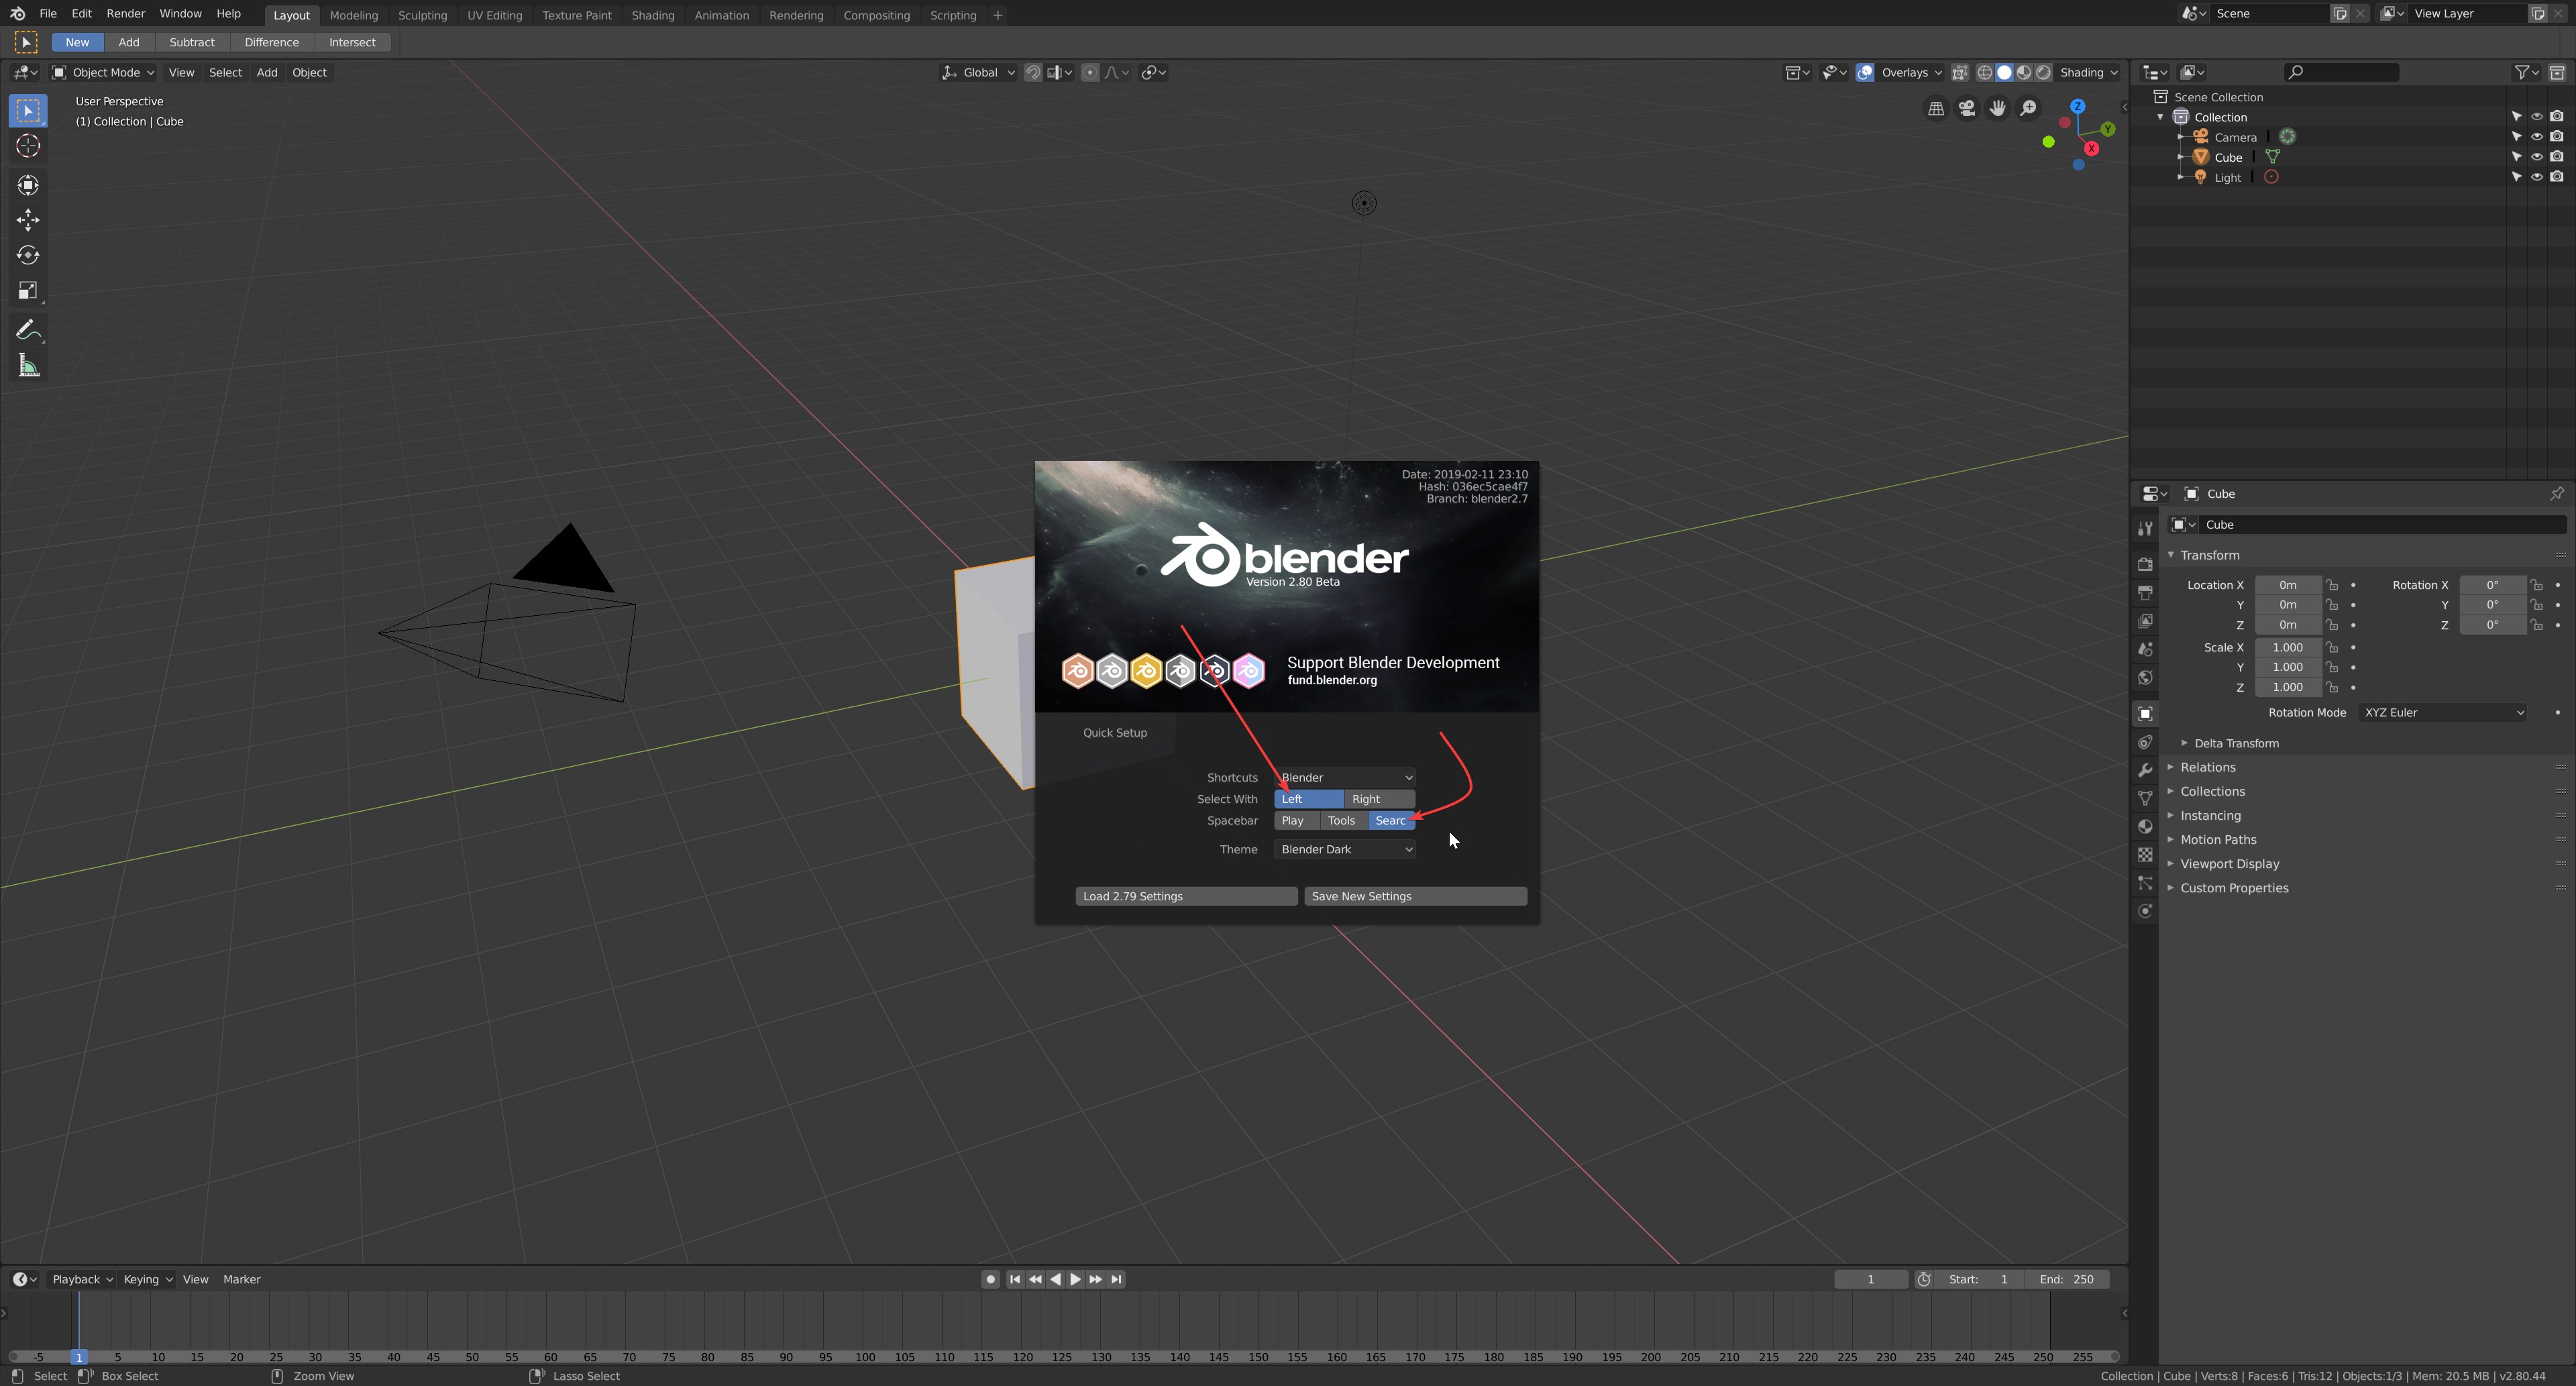Open the Object Constraints properties tab
The height and width of the screenshot is (1386, 2576).
click(x=2145, y=742)
